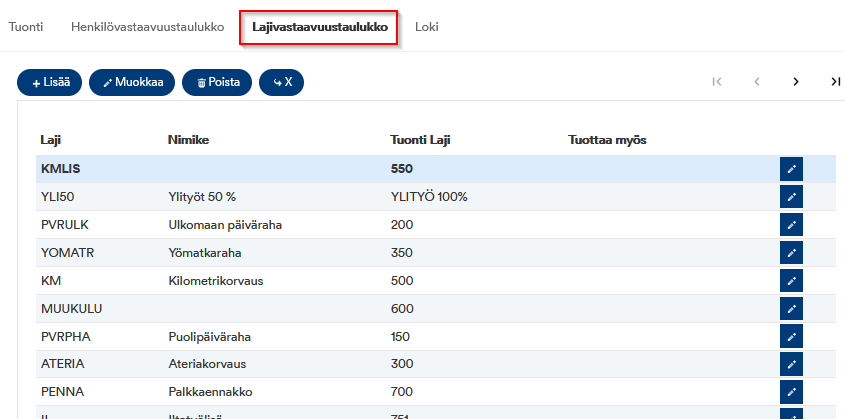Click Tuonti Laji value 300

click(402, 364)
